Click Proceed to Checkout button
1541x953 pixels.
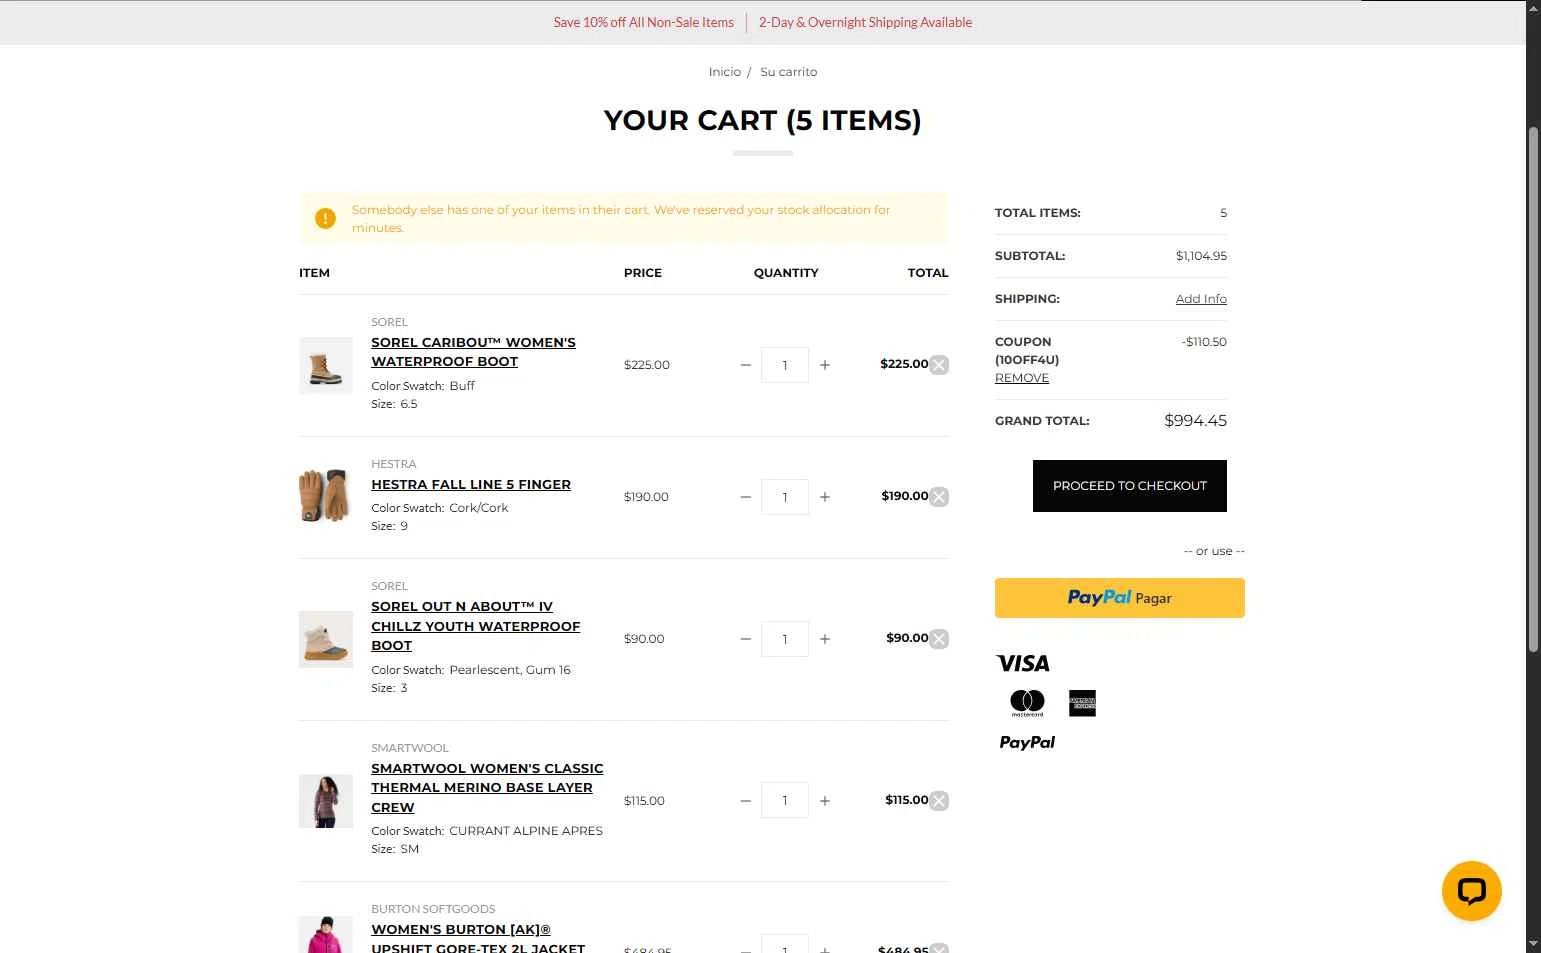tap(1130, 486)
